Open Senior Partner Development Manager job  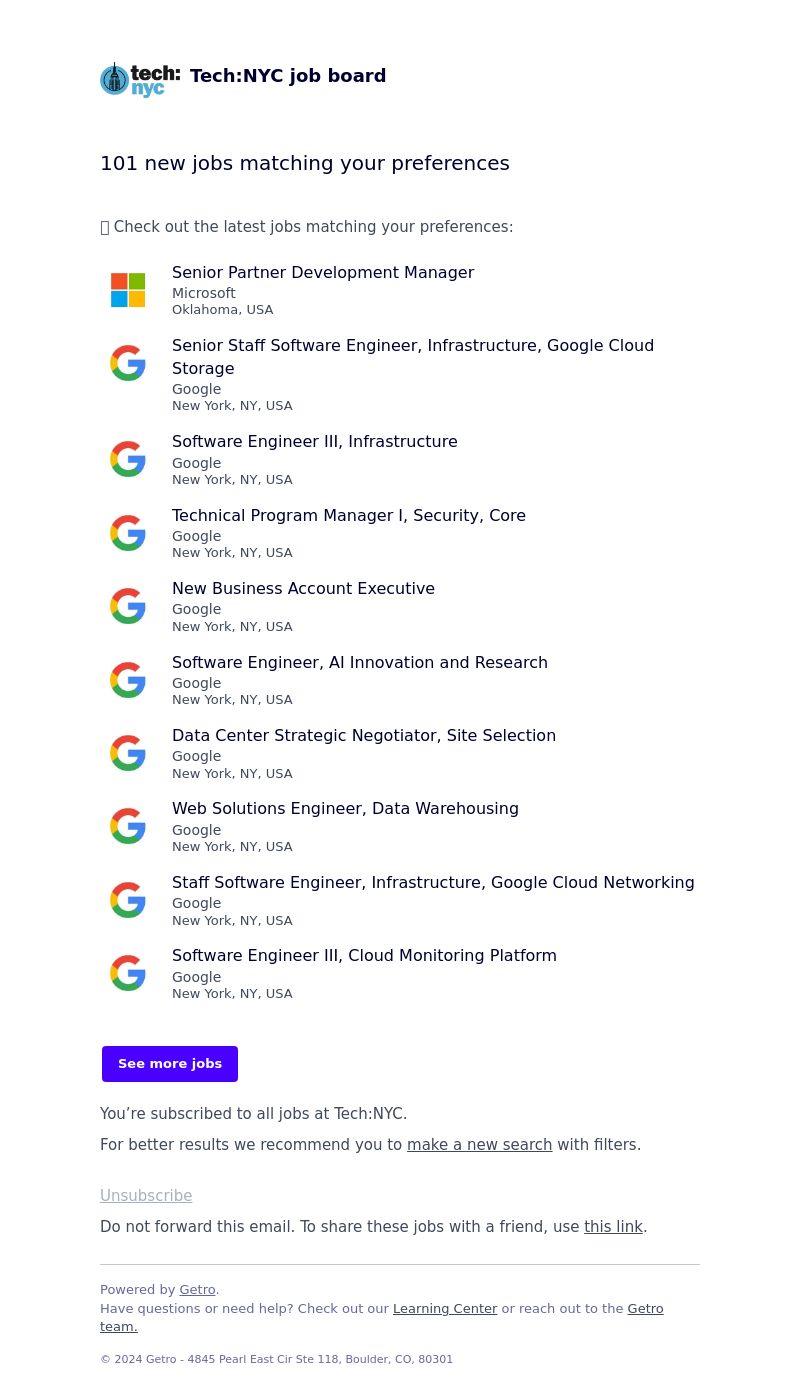click(x=323, y=273)
